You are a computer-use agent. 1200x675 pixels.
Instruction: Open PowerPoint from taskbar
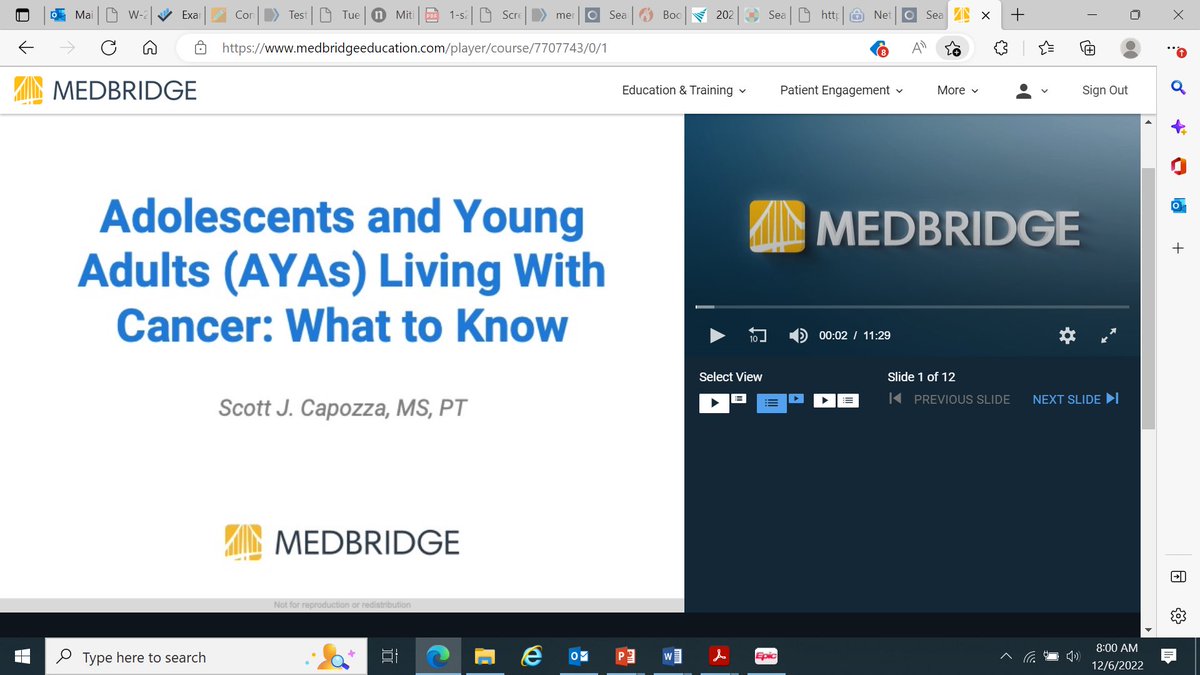point(626,657)
